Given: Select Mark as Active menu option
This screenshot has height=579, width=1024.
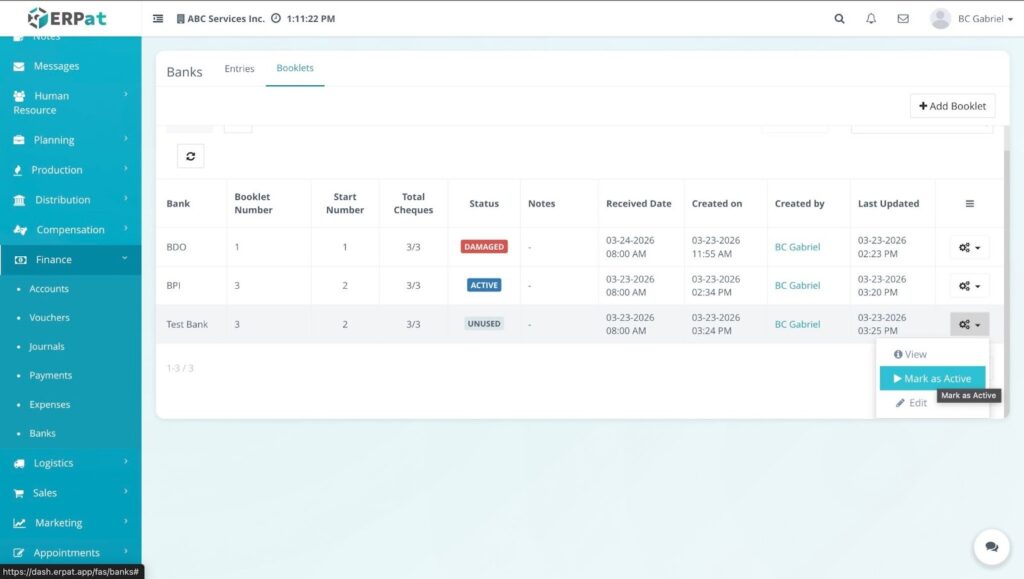Looking at the screenshot, I should 932,379.
